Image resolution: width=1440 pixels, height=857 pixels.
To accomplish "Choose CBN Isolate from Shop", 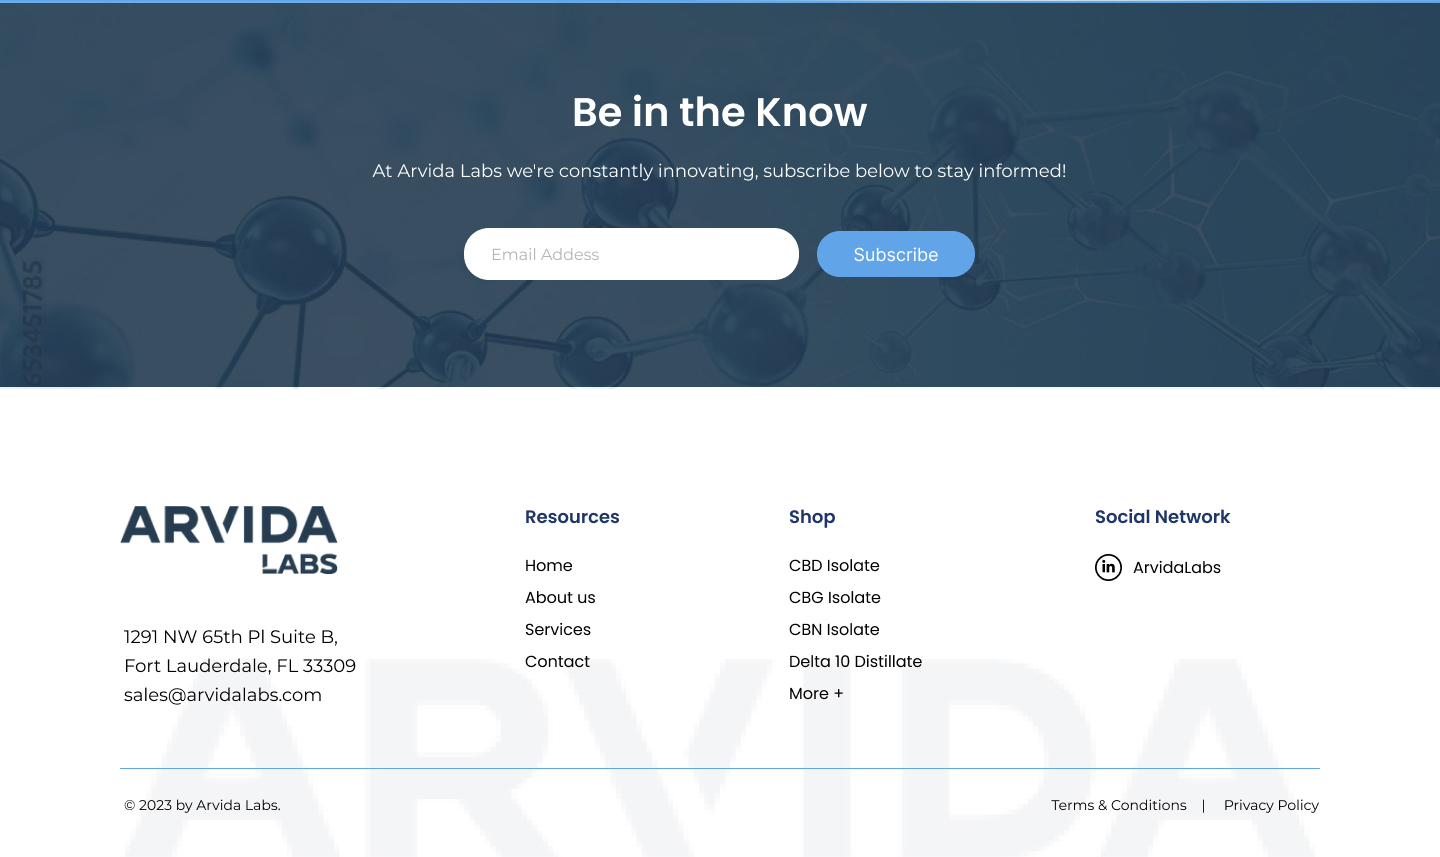I will 834,629.
